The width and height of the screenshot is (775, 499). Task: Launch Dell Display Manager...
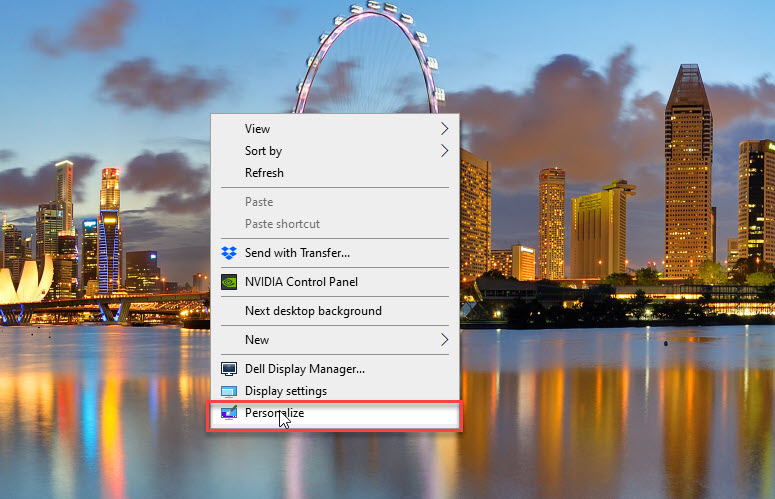pos(335,369)
